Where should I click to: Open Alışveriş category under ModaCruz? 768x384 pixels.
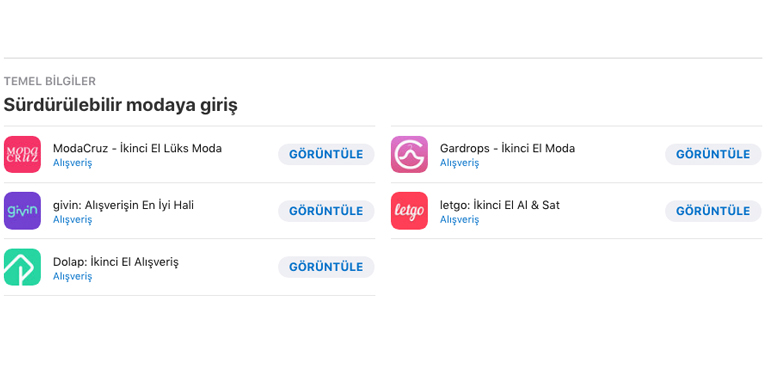[x=72, y=163]
